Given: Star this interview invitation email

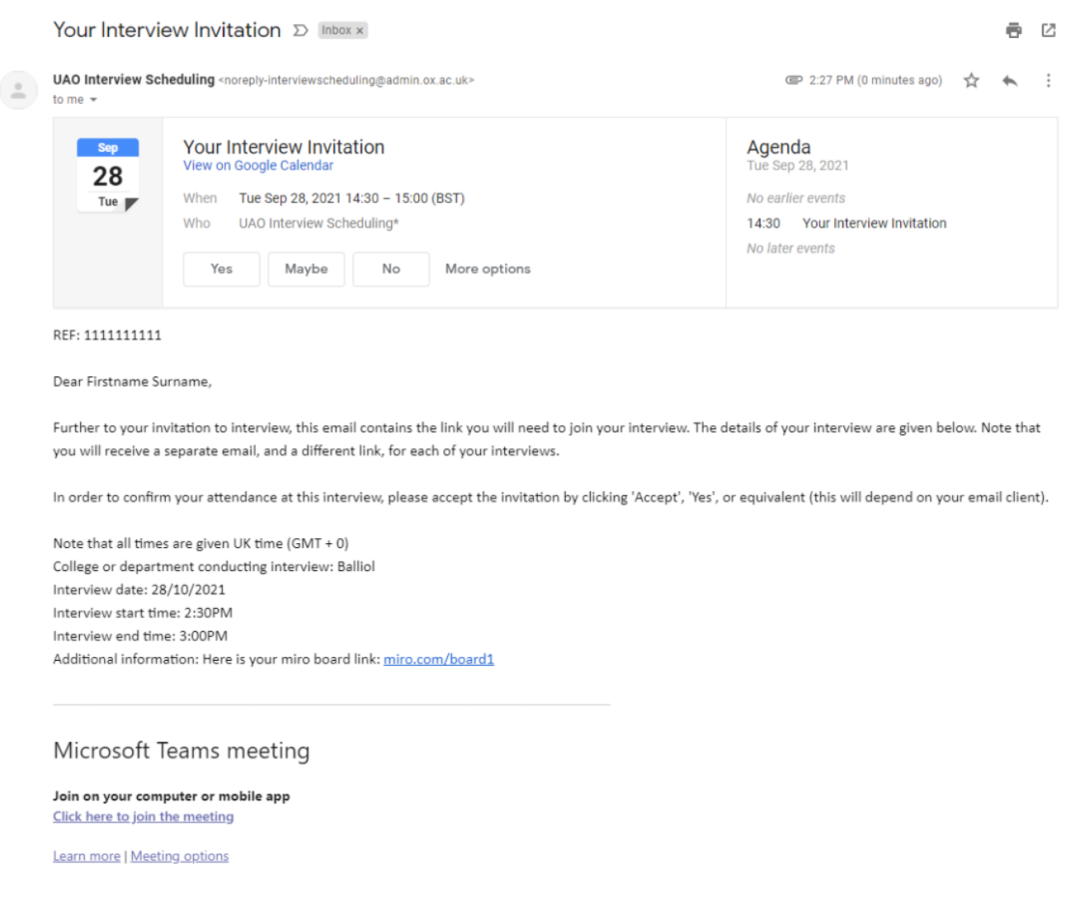Looking at the screenshot, I should [x=971, y=81].
